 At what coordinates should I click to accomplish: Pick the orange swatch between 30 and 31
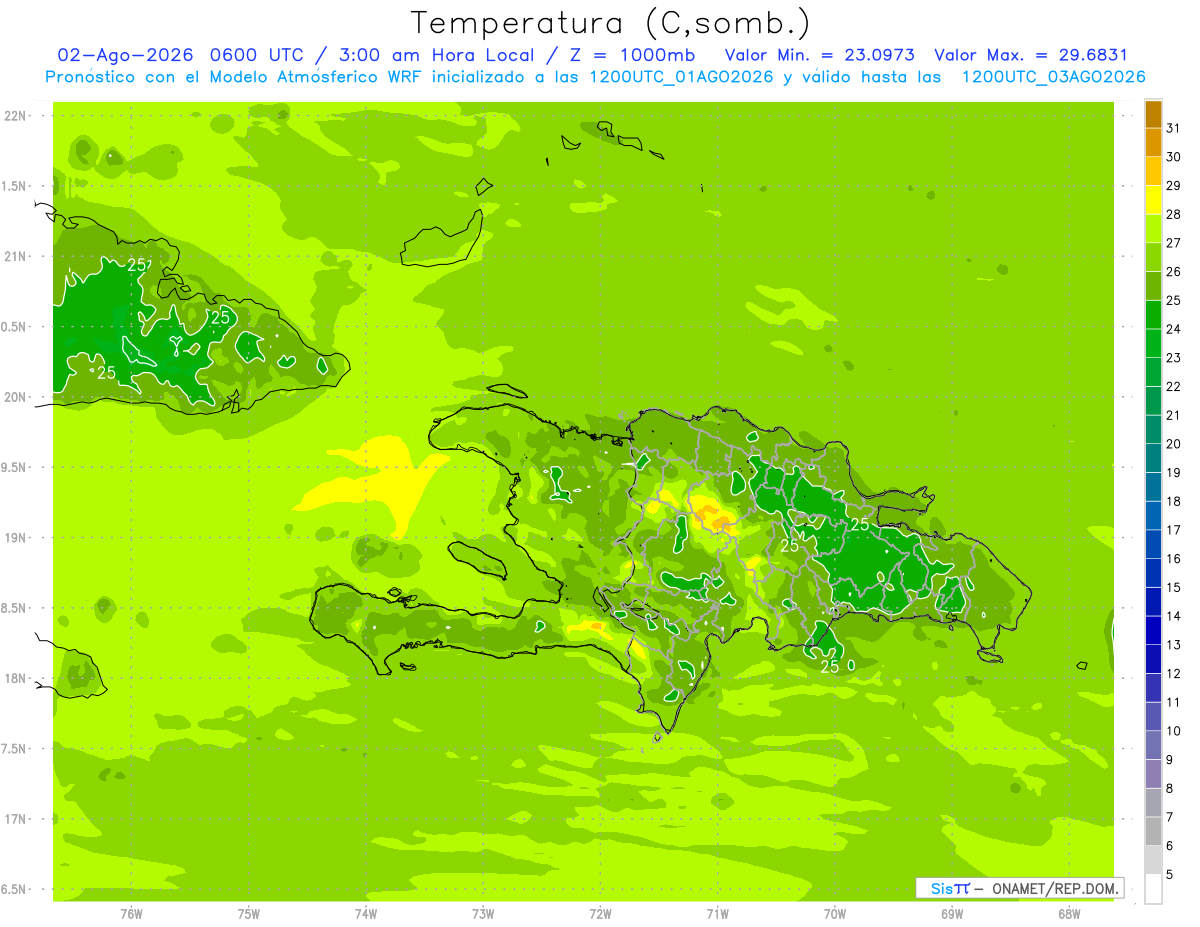coord(1153,143)
